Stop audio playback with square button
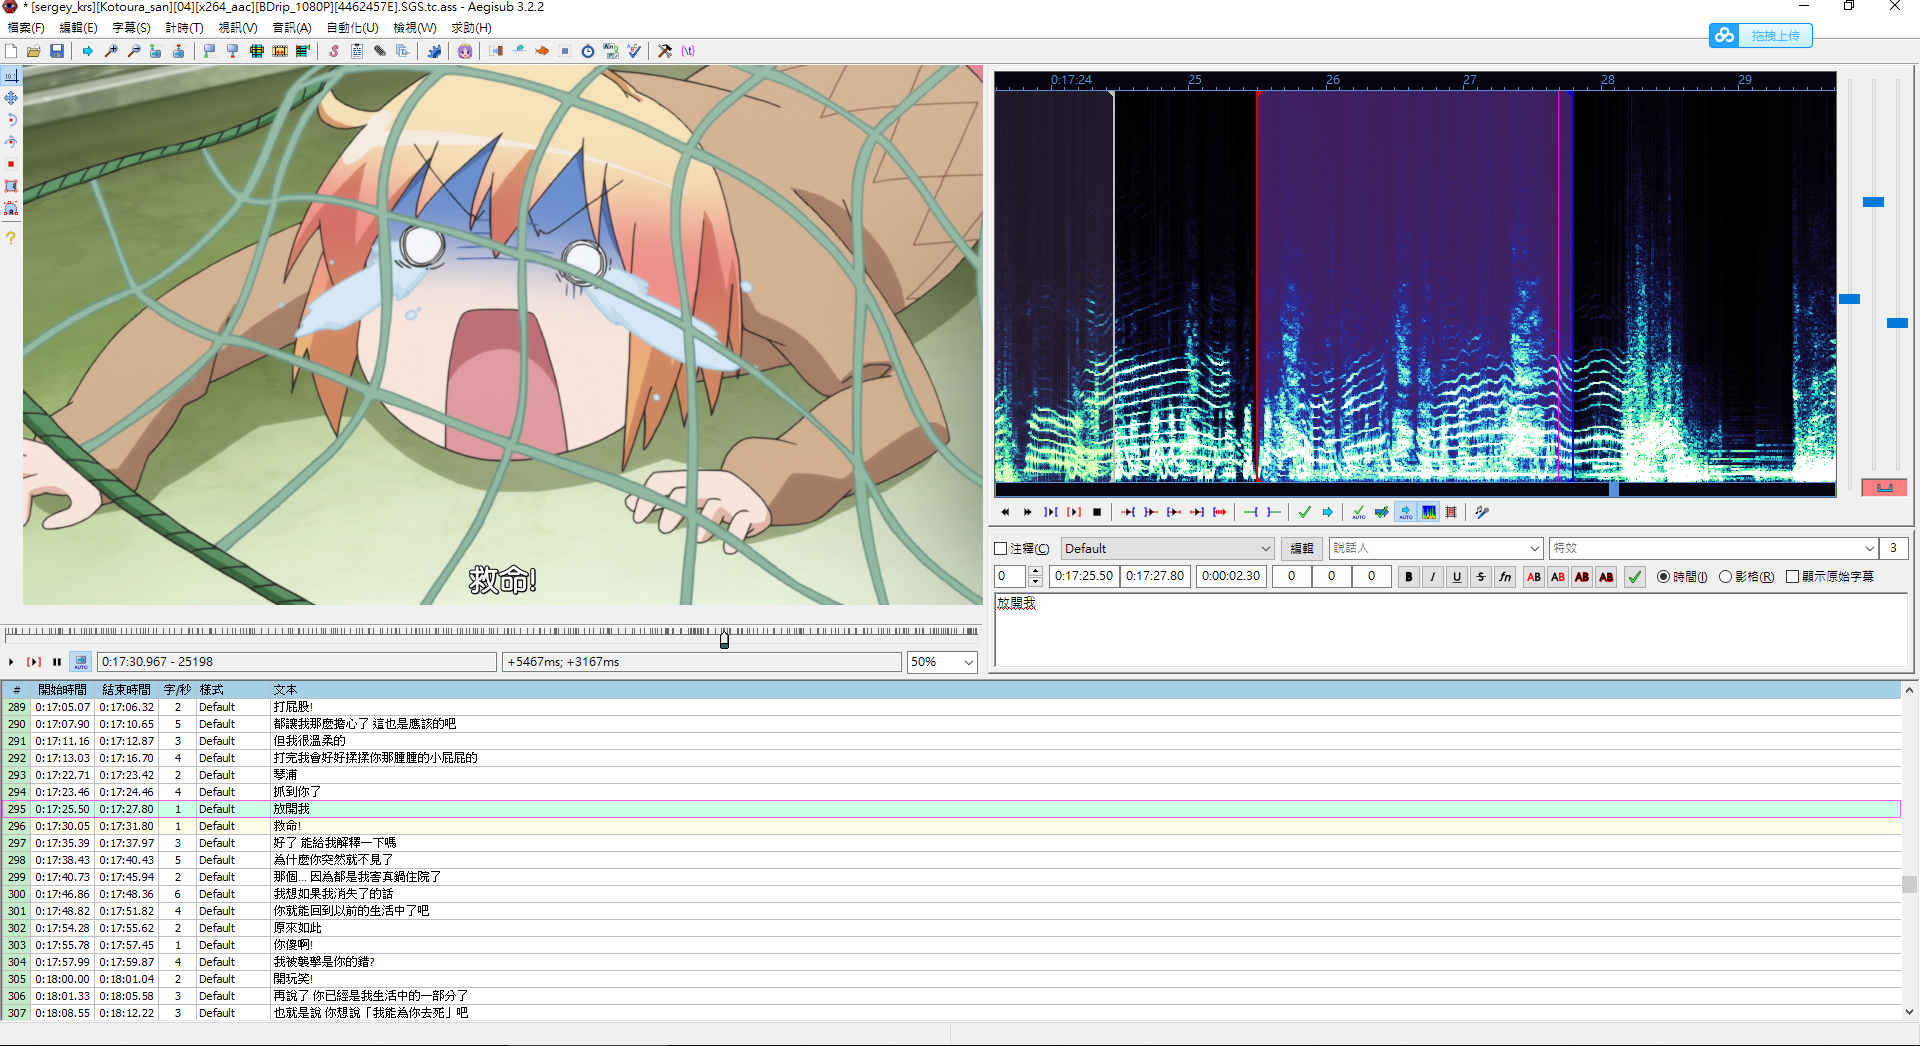Screen dimensions: 1920x1046 tap(1097, 512)
